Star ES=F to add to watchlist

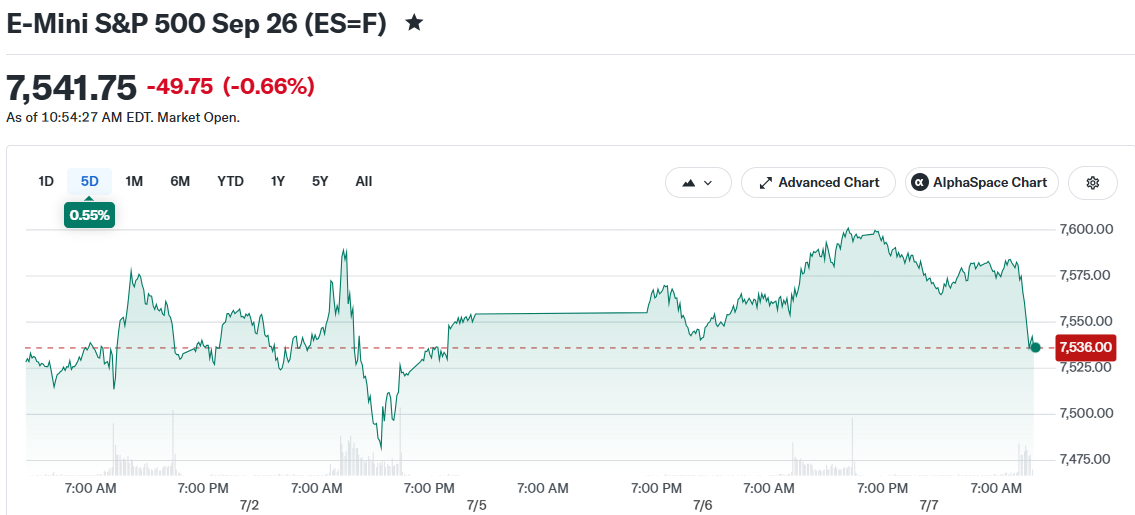point(414,23)
